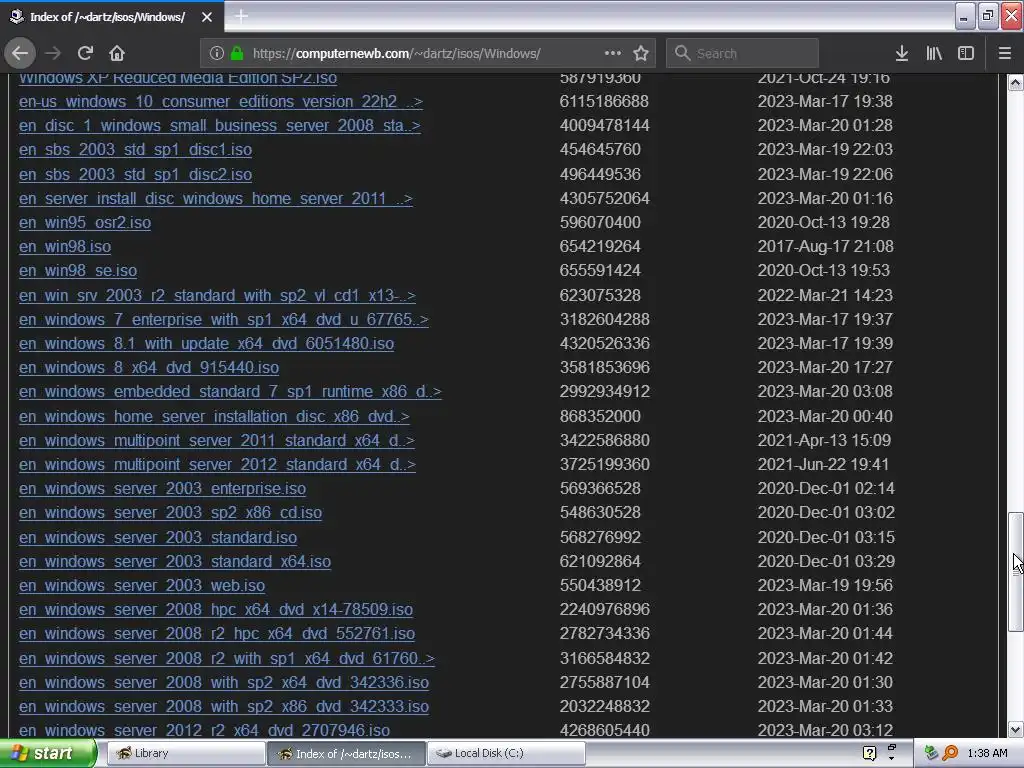Open a new tab with the plus button
The height and width of the screenshot is (768, 1024).
(x=241, y=16)
